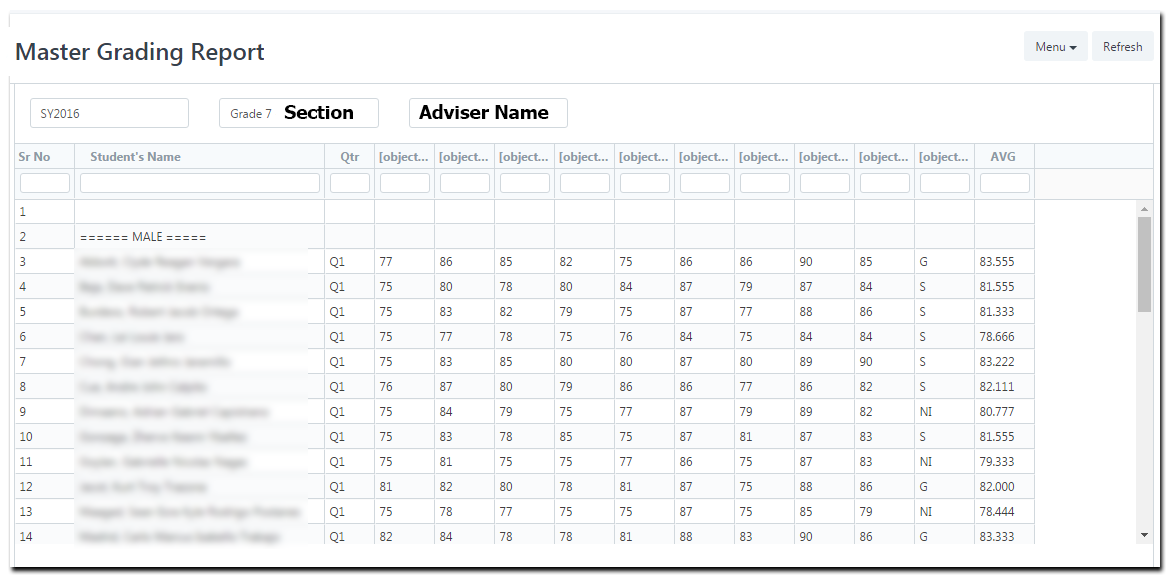Screen dimensions: 1170x577
Task: Click the first [object column header
Action: 403,157
